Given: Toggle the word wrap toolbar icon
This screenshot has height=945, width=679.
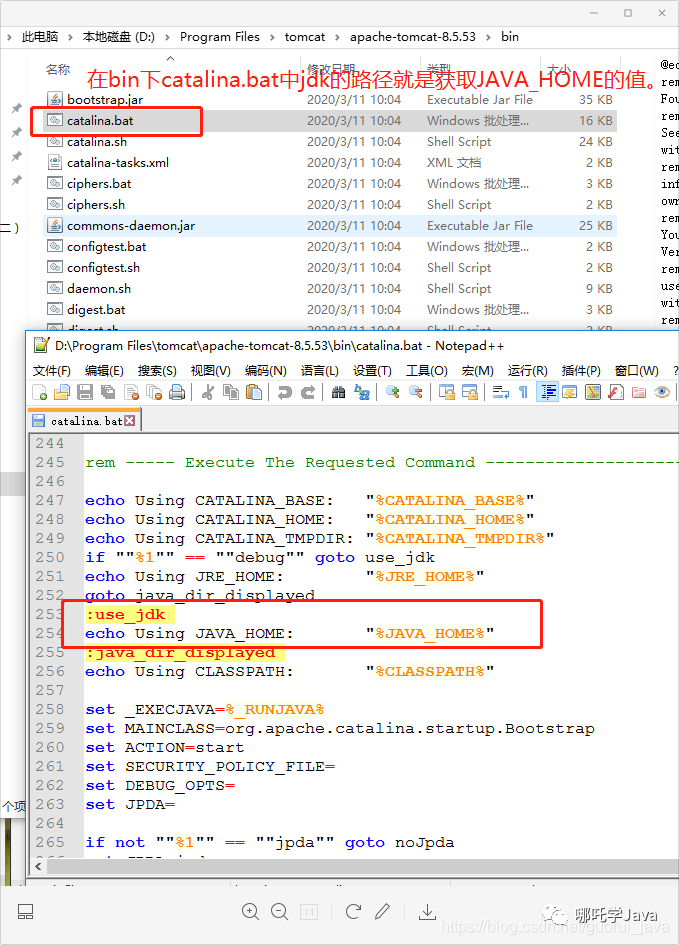Looking at the screenshot, I should point(501,392).
